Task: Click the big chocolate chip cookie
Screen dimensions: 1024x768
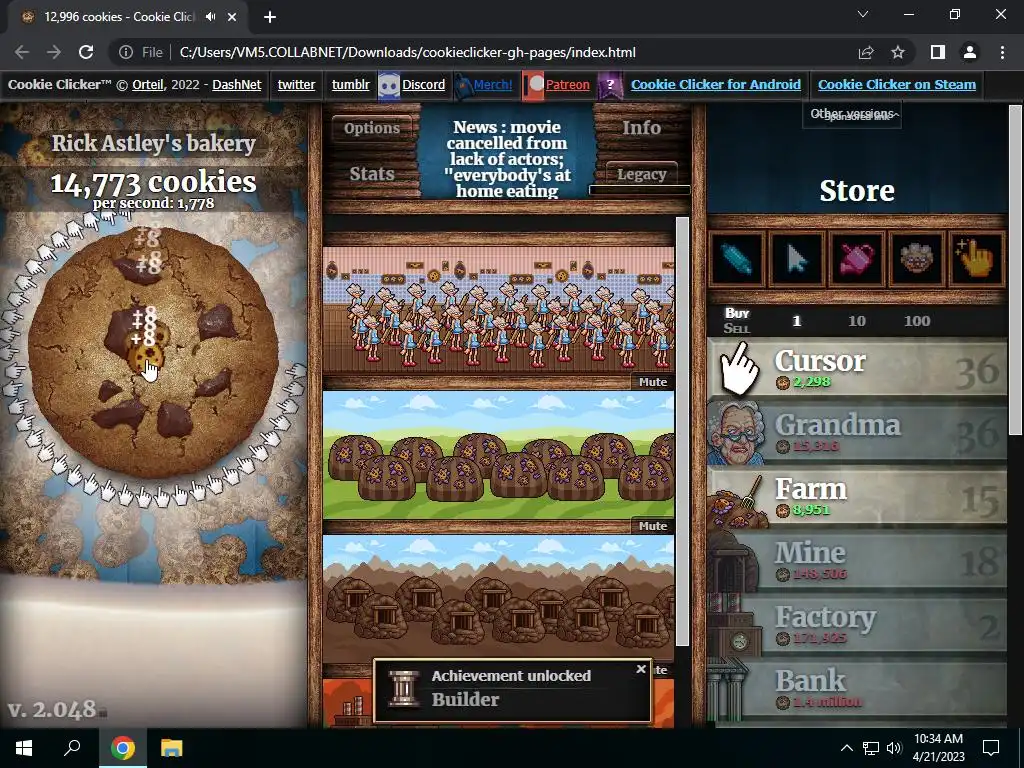Action: [x=153, y=353]
